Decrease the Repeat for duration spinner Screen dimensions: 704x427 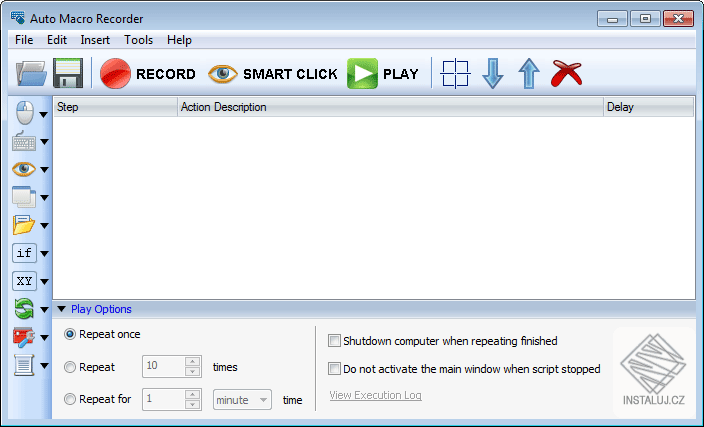(193, 405)
